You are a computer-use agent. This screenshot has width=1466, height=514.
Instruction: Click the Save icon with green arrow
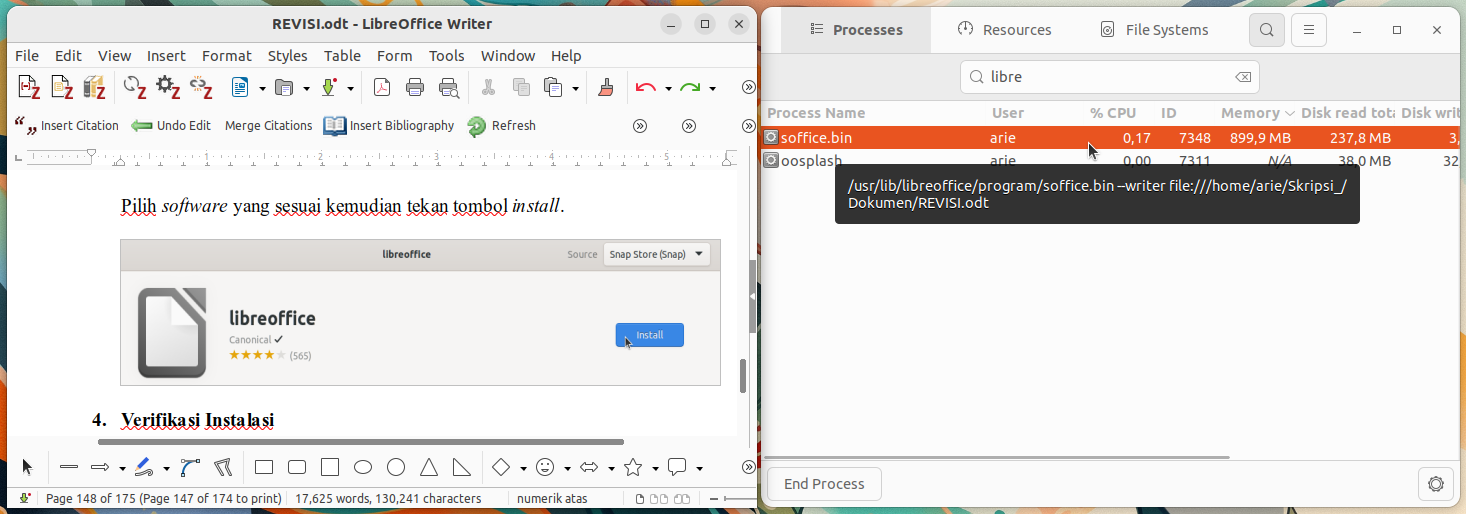pos(329,88)
